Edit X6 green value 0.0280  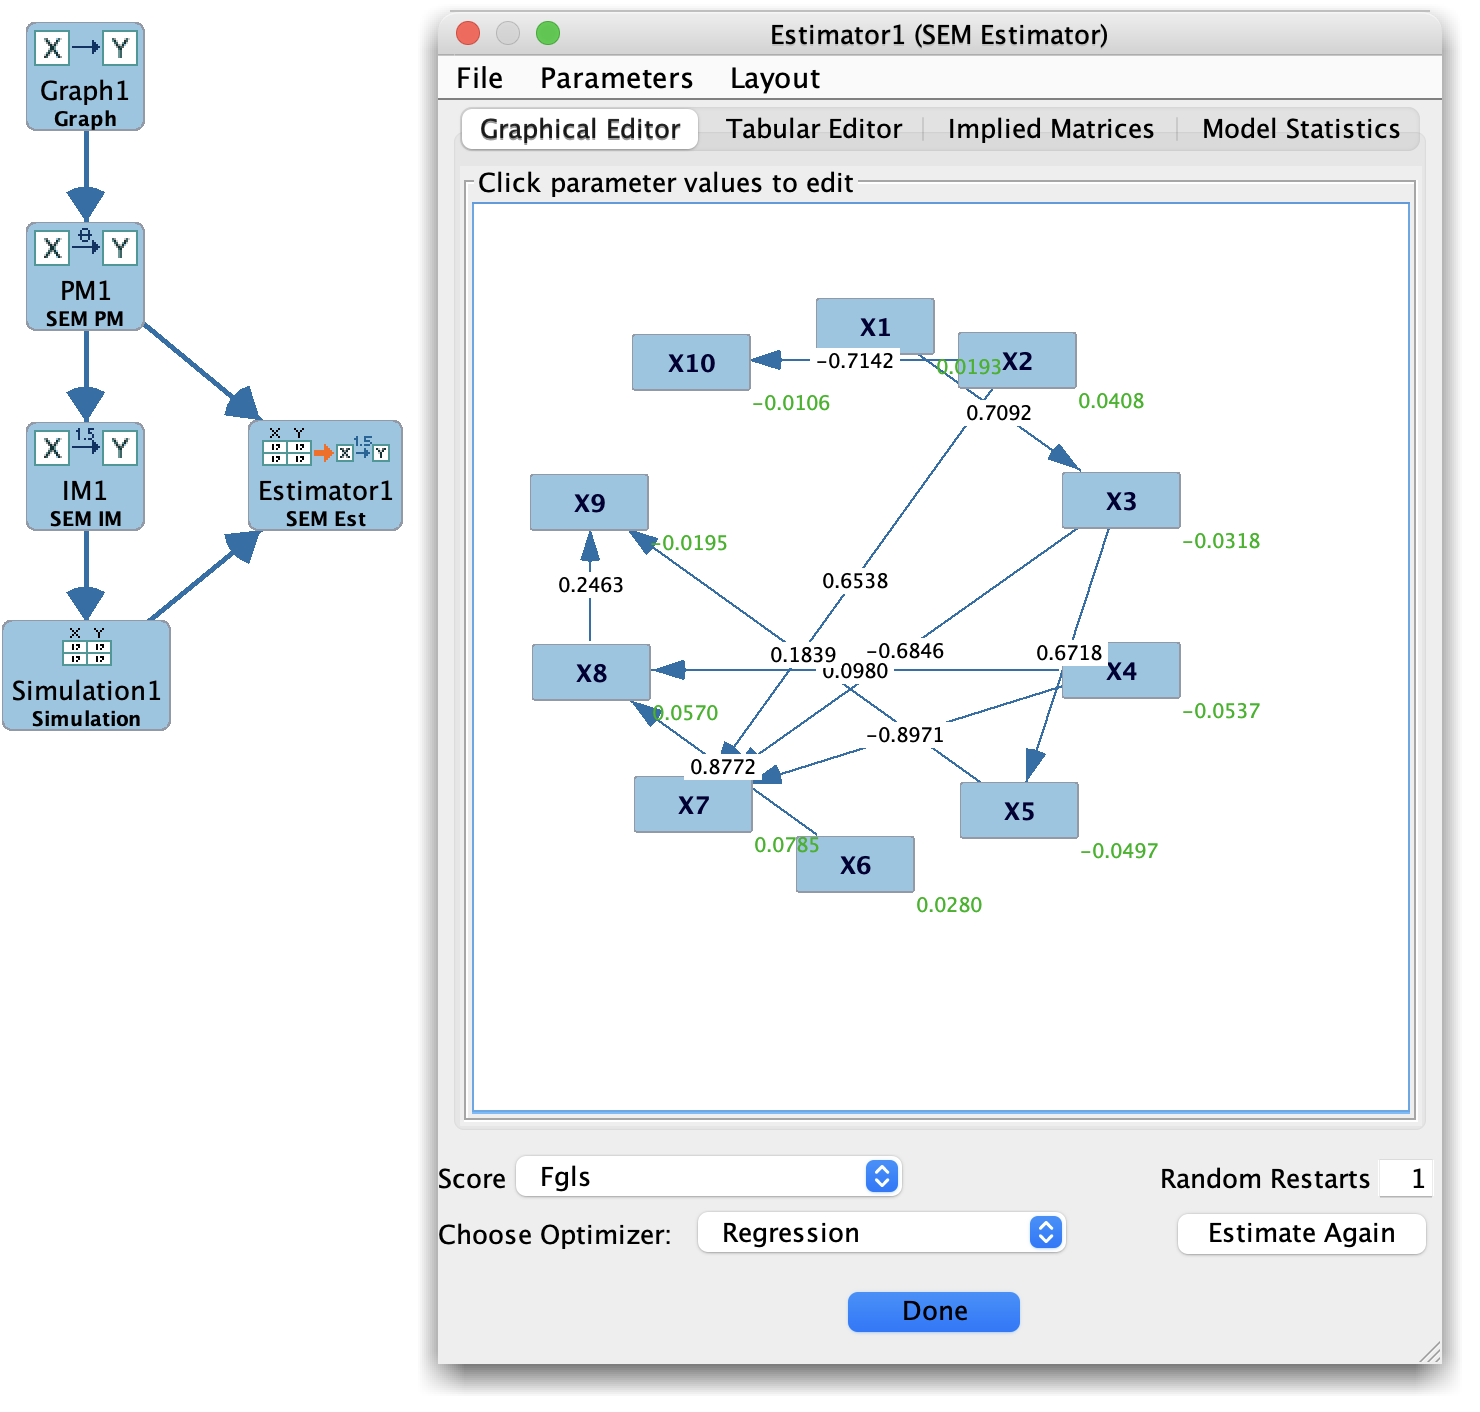coord(949,905)
